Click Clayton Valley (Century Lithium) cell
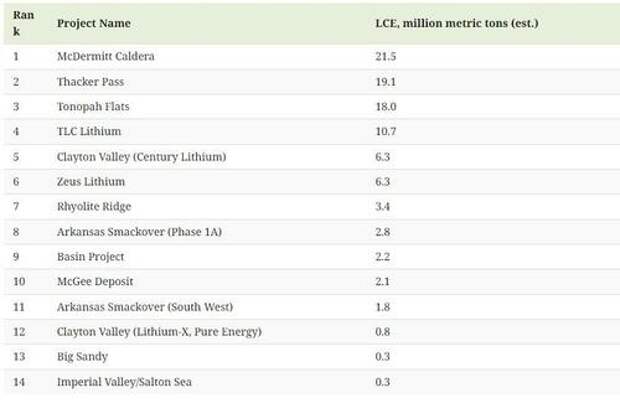The image size is (620, 403). click(x=141, y=156)
